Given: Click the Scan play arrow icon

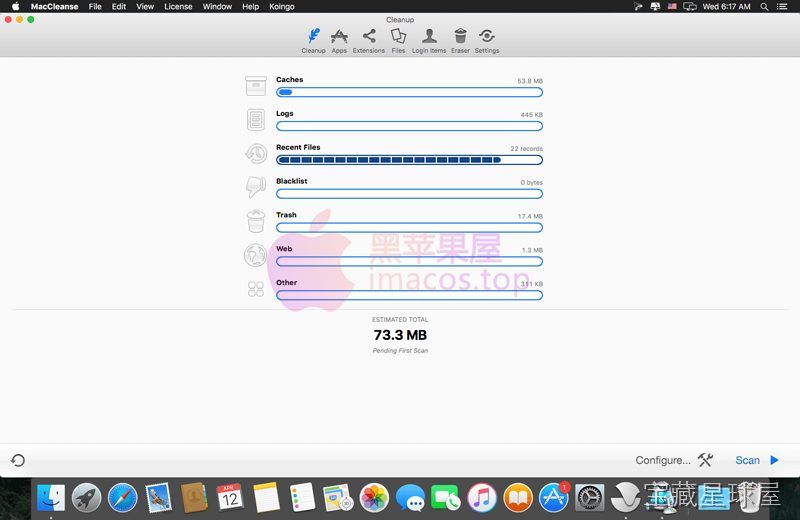Looking at the screenshot, I should [x=774, y=460].
